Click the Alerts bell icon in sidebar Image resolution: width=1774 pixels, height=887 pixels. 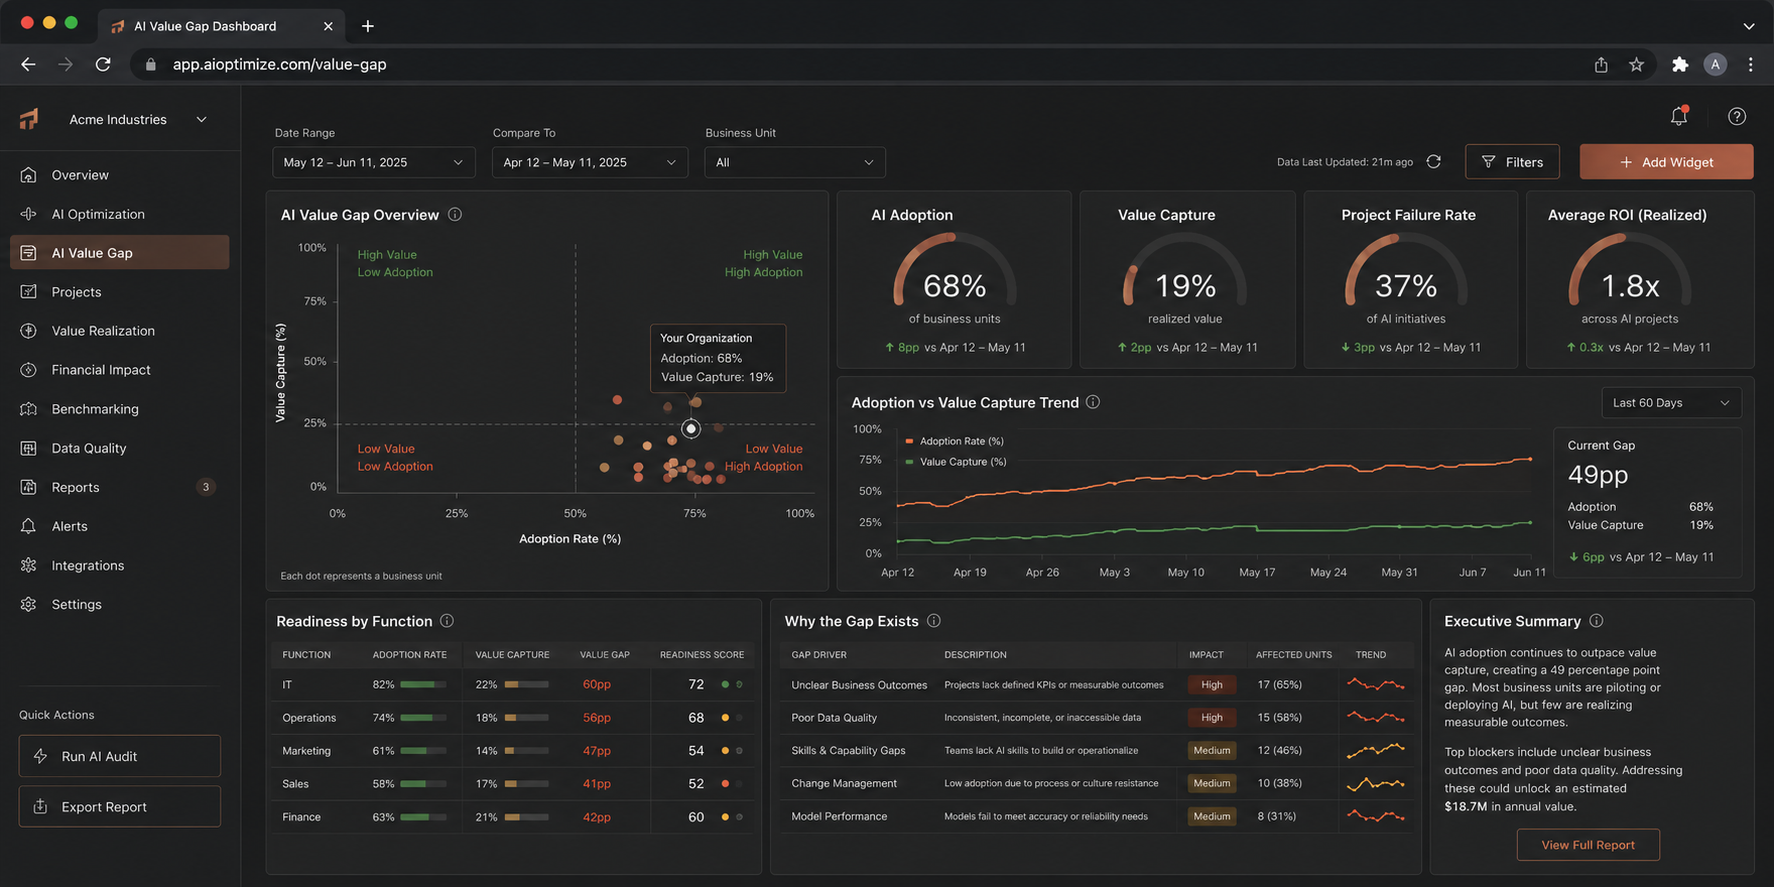coord(29,526)
